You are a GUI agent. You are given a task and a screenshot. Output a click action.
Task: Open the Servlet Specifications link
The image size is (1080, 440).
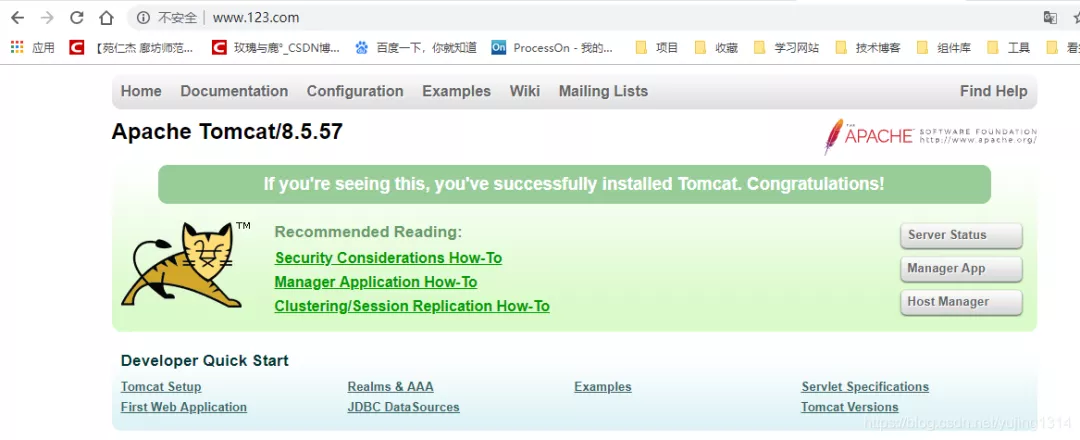pyautogui.click(x=865, y=387)
